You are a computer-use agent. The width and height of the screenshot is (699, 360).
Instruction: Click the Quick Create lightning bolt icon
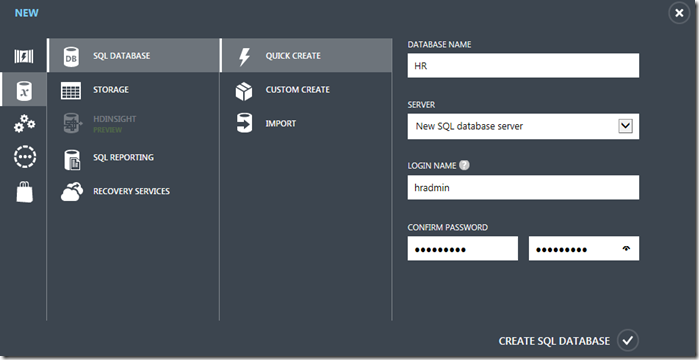pyautogui.click(x=244, y=57)
